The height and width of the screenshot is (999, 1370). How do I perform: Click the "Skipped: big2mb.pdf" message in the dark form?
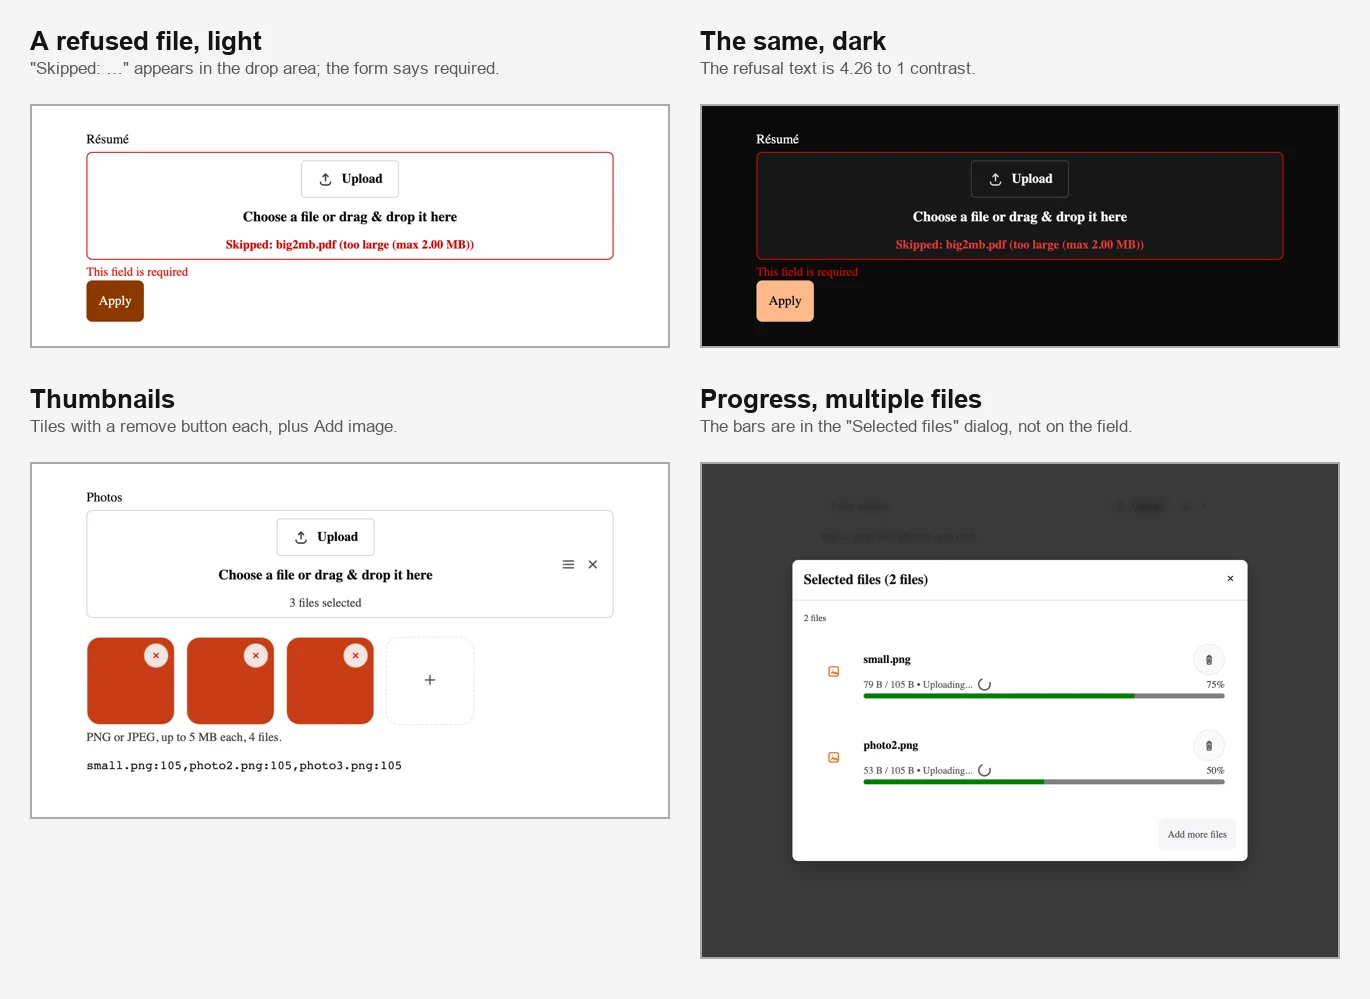point(1020,245)
